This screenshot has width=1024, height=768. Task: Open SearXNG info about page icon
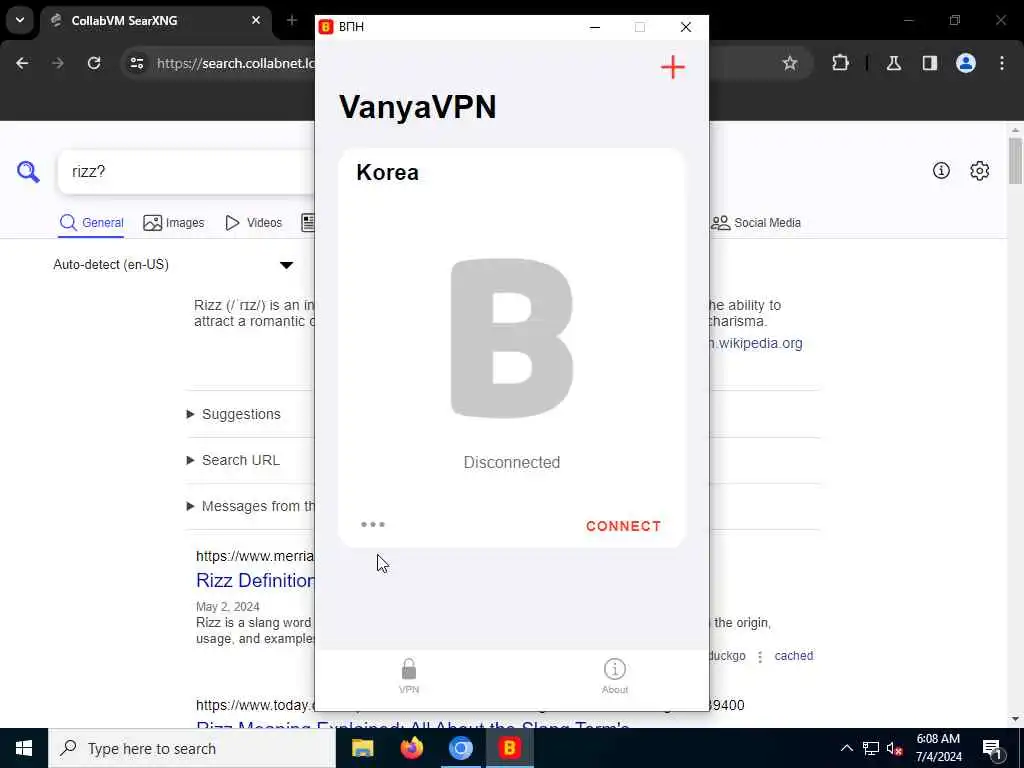941,171
